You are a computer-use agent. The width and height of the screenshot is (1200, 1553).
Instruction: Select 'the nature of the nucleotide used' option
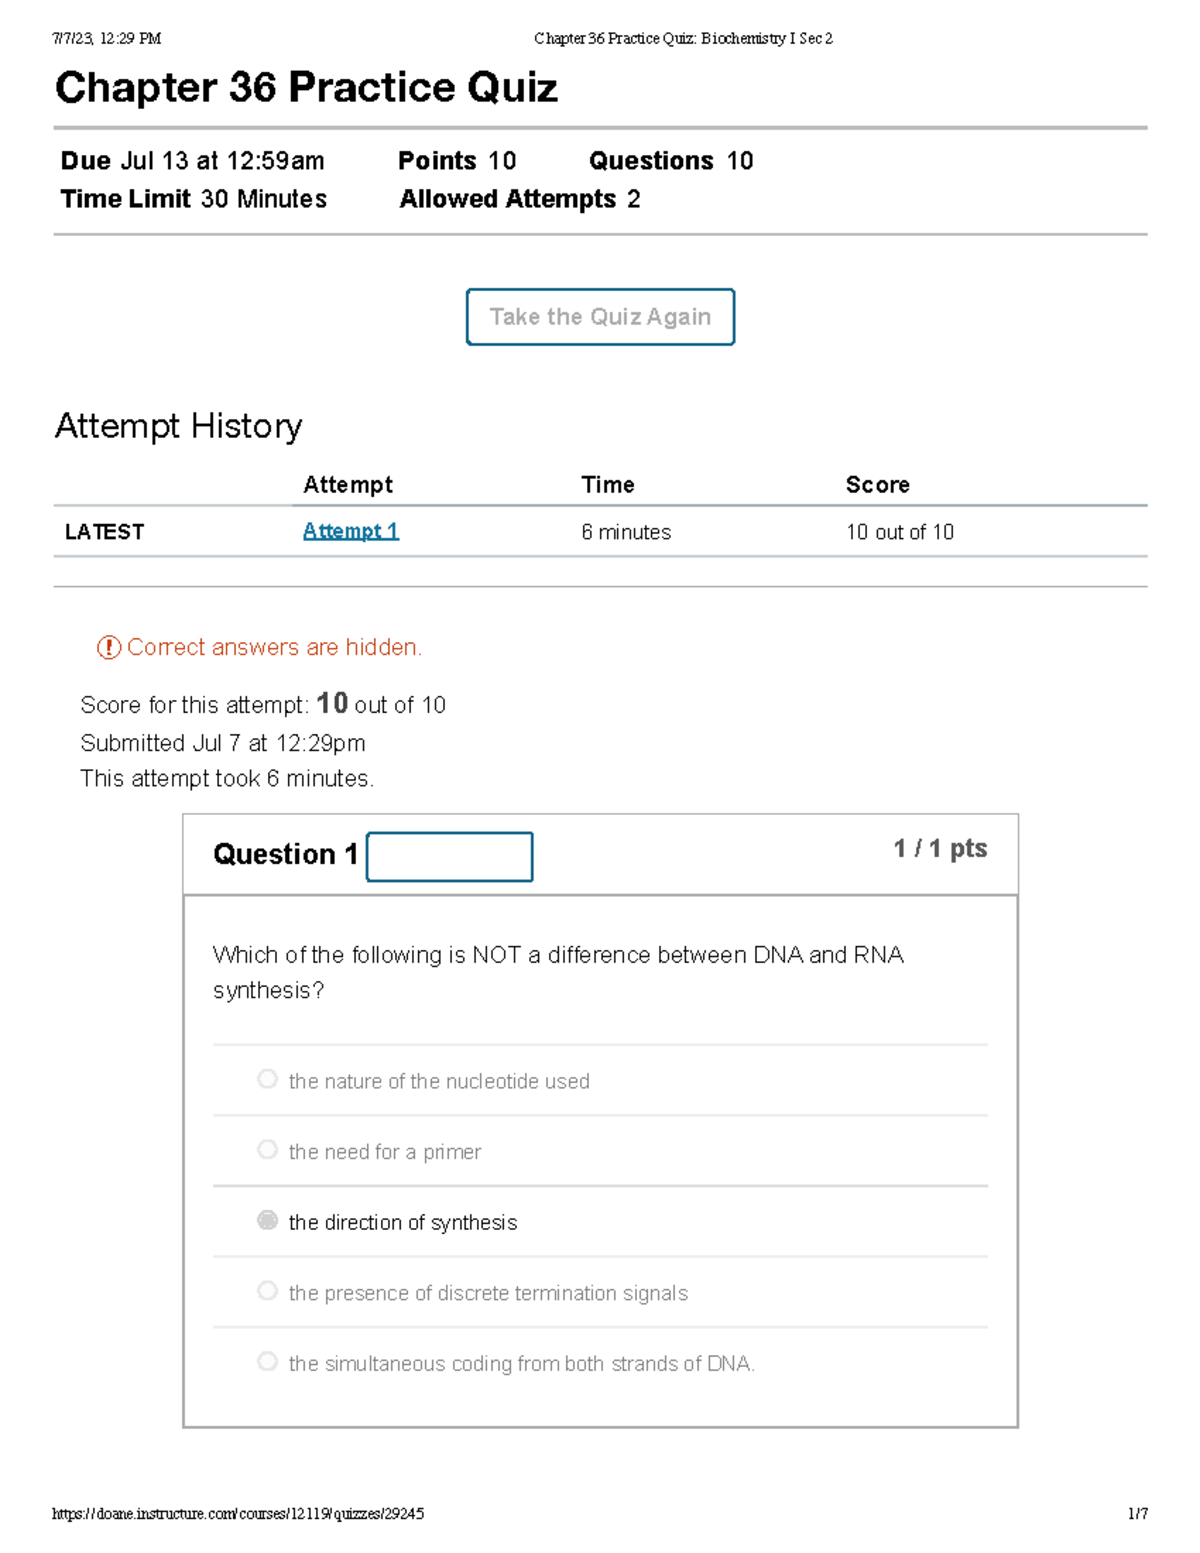[267, 1079]
